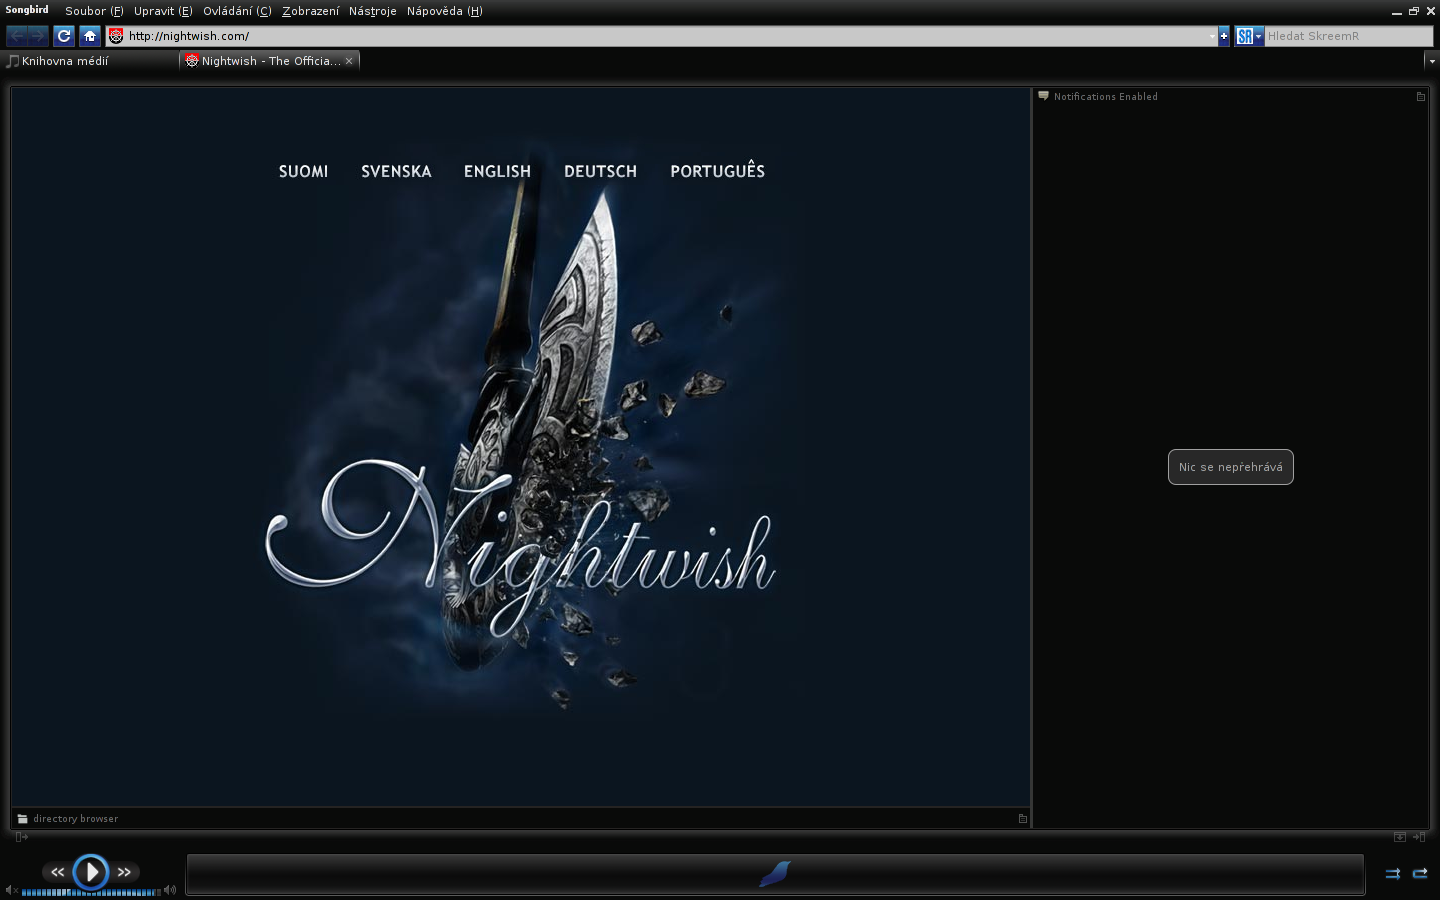Click the directory browser label
The width and height of the screenshot is (1440, 900).
coord(75,818)
